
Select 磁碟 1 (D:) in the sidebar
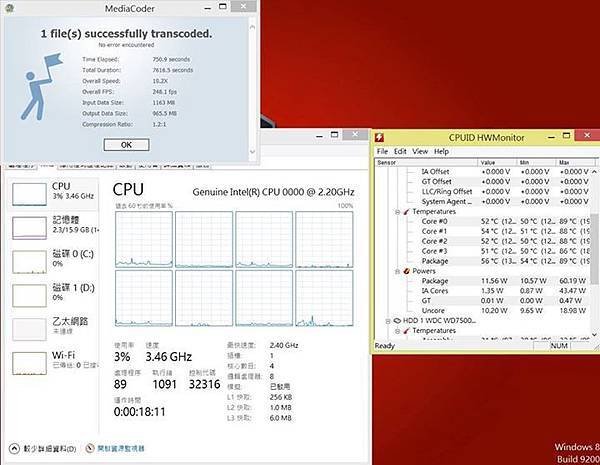53,295
